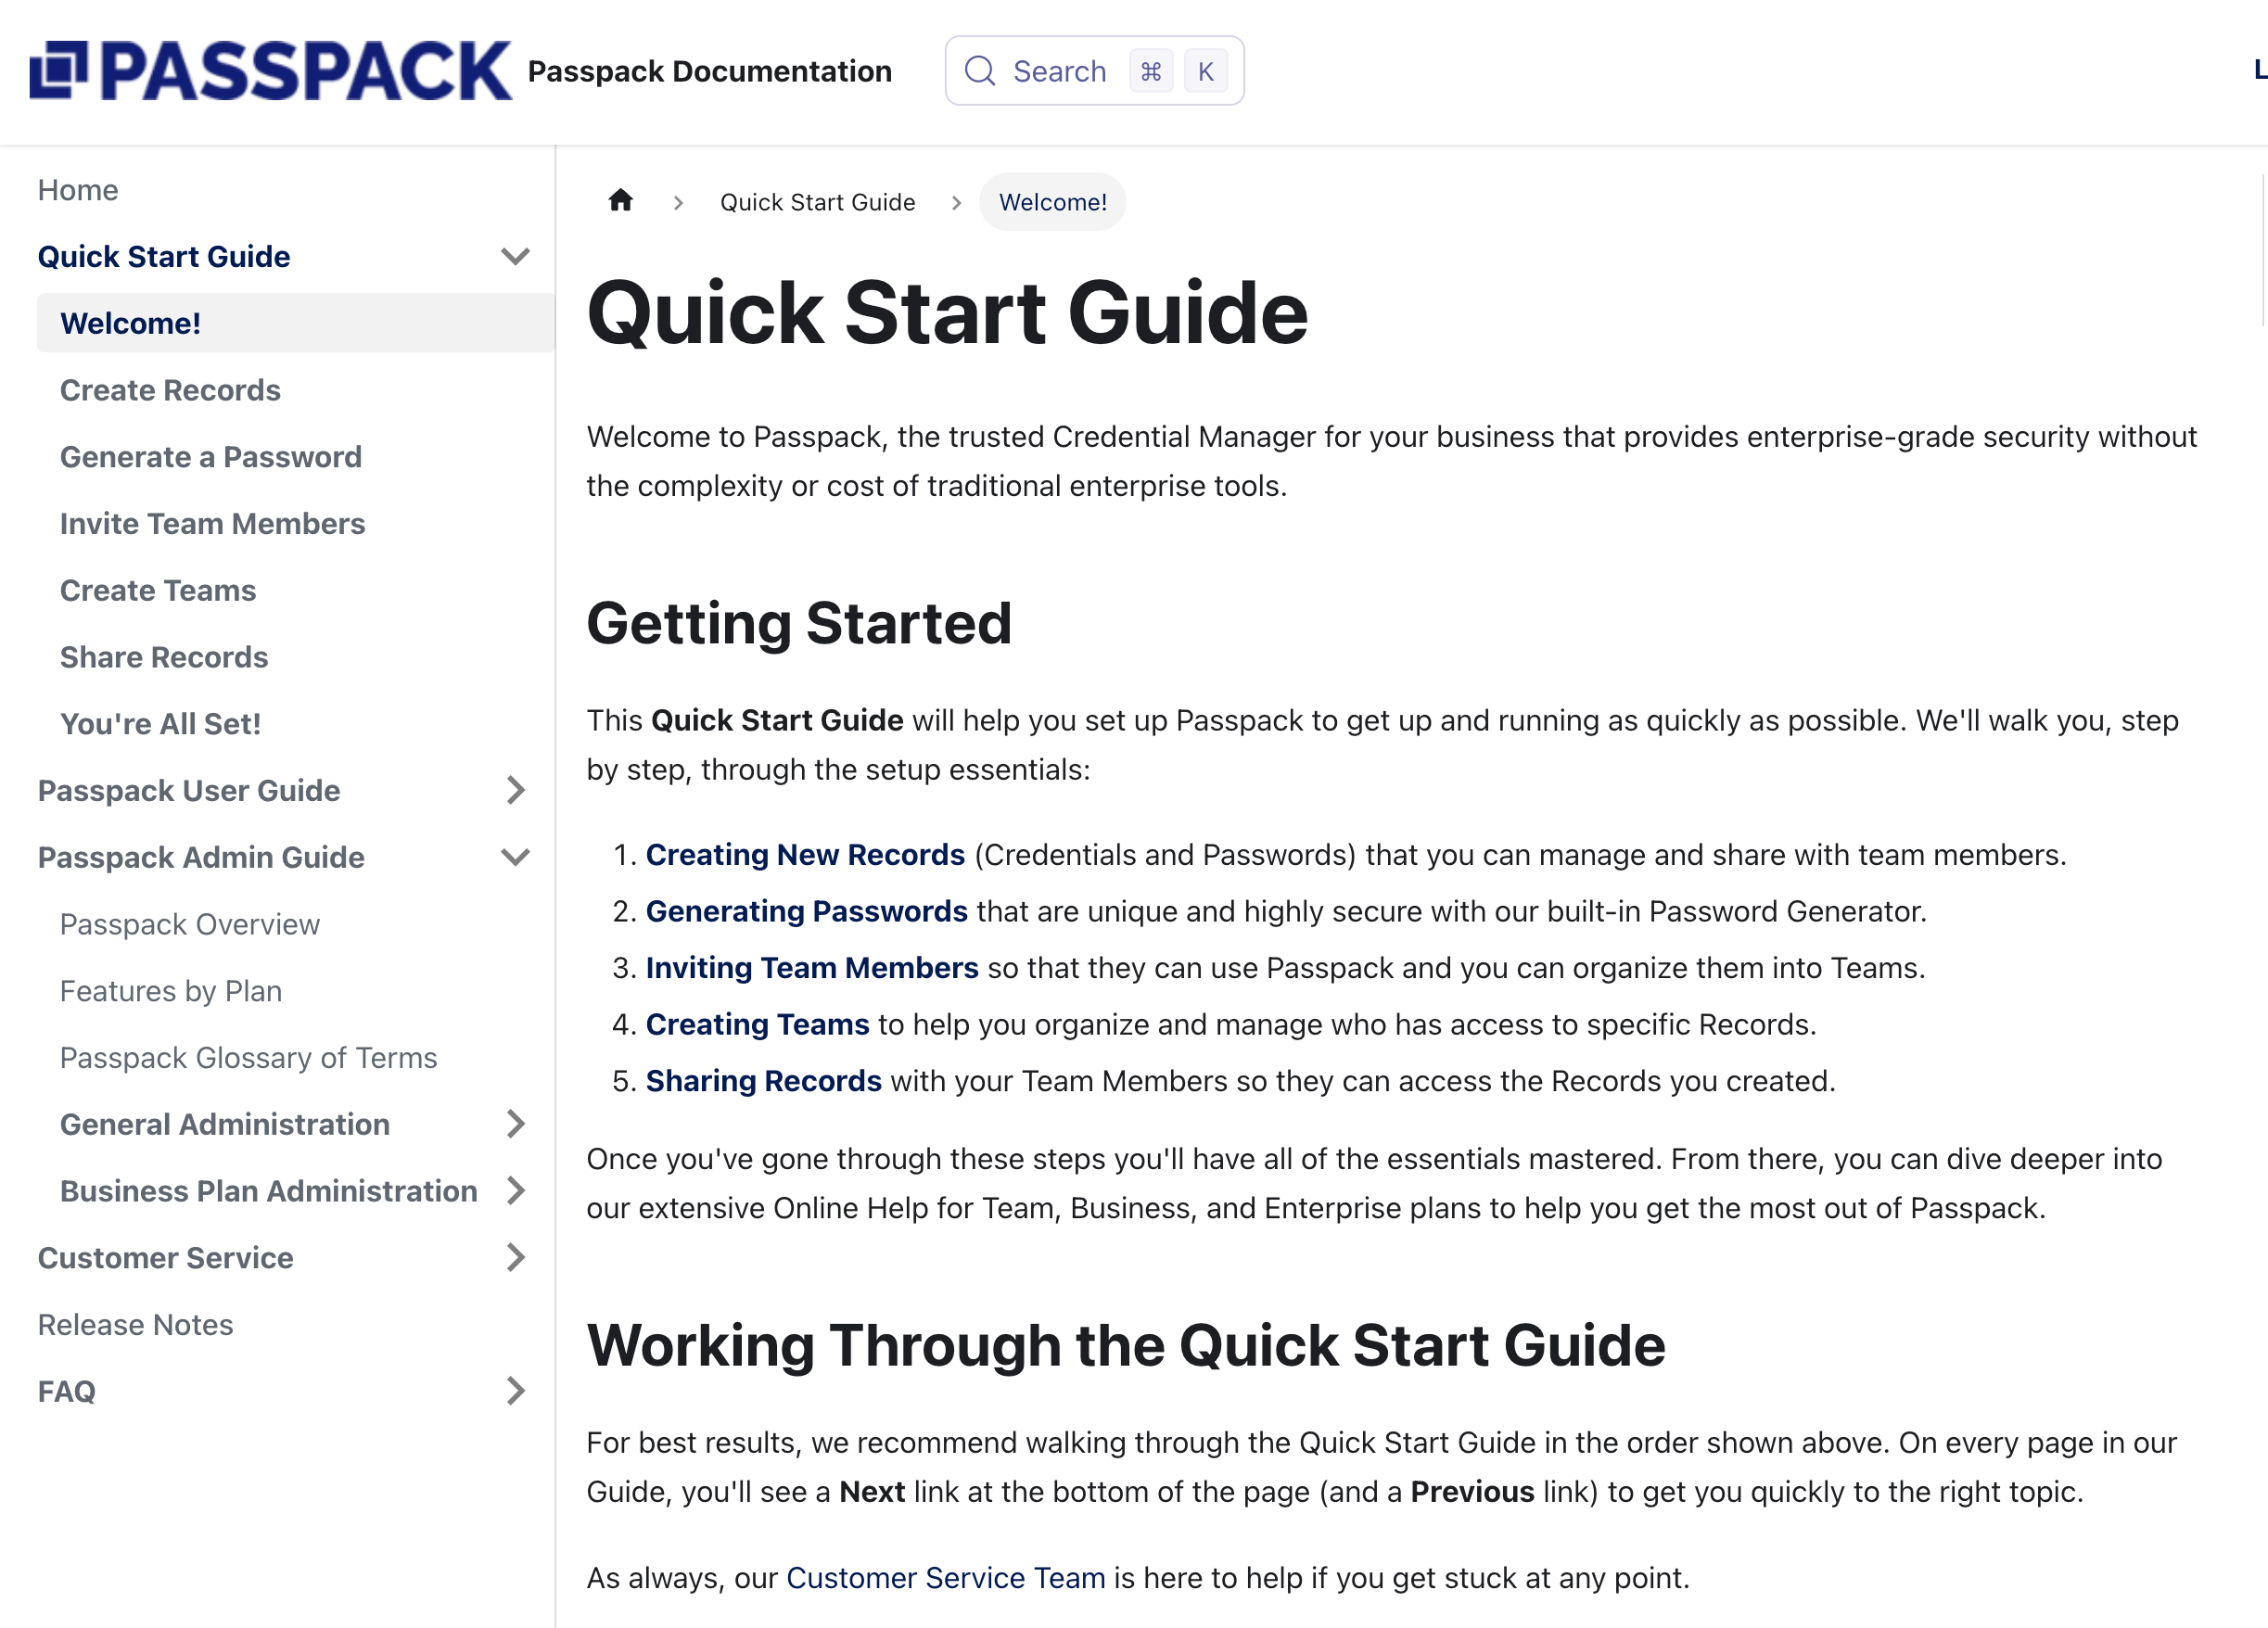Expand the Customer Service chevron
Screen dimensions: 2268x1628
coord(515,1257)
